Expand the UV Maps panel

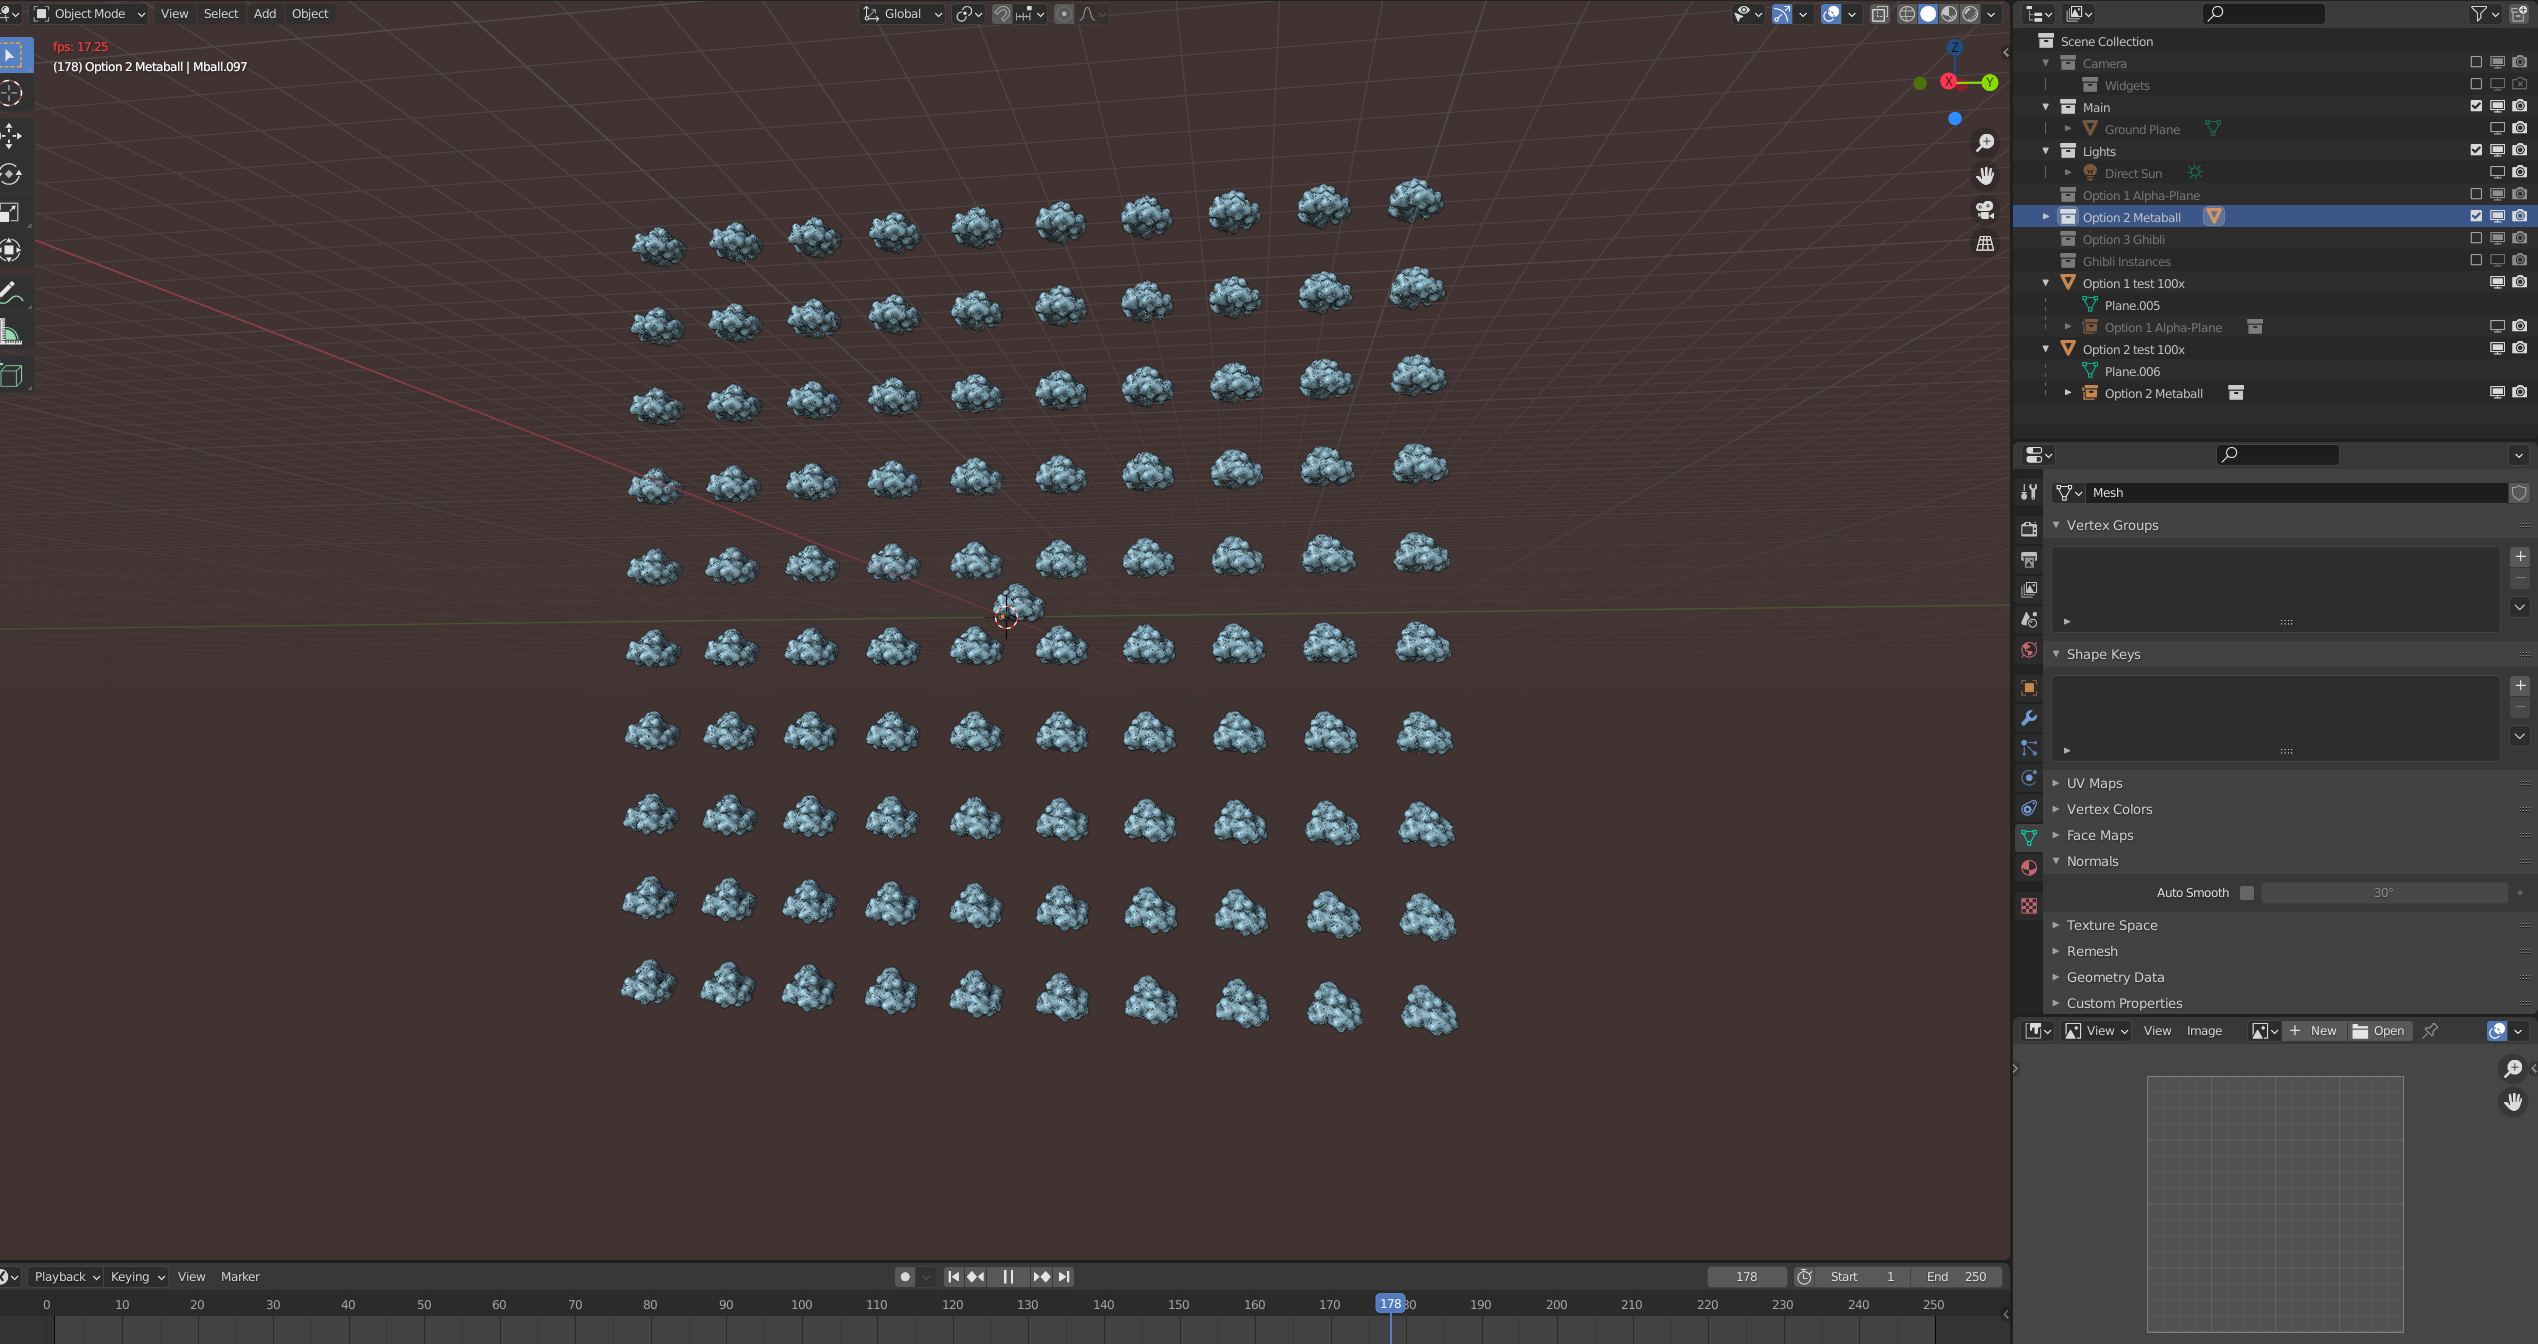[x=2094, y=783]
